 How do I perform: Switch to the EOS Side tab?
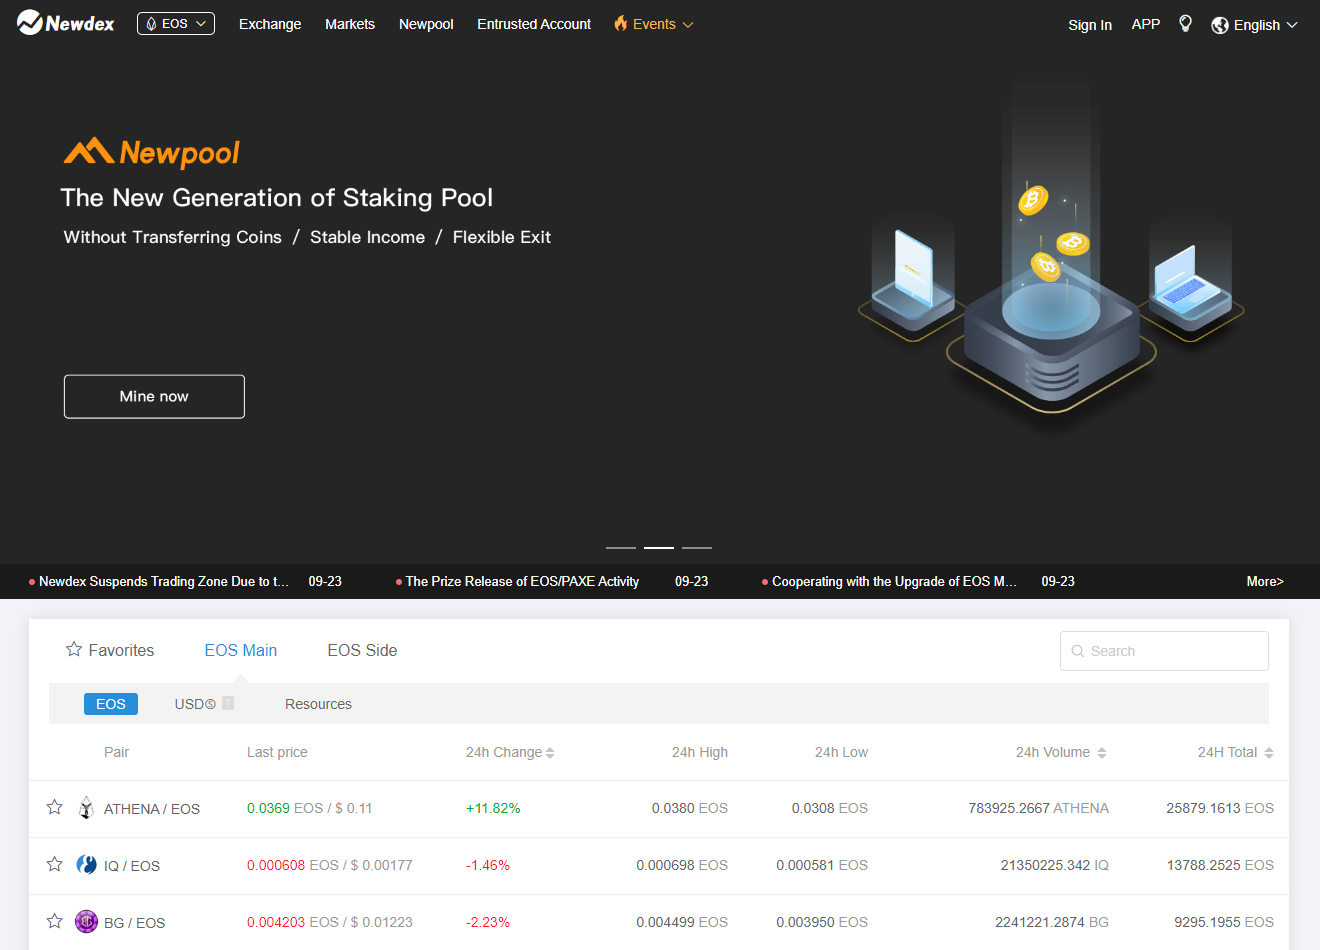click(x=362, y=650)
